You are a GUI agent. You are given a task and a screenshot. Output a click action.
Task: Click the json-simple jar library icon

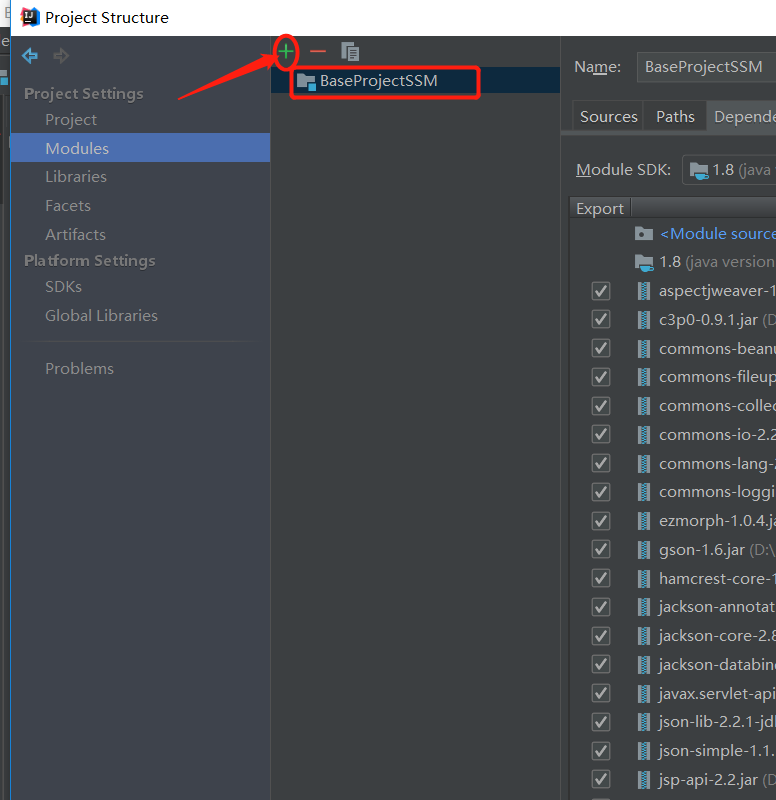click(644, 751)
